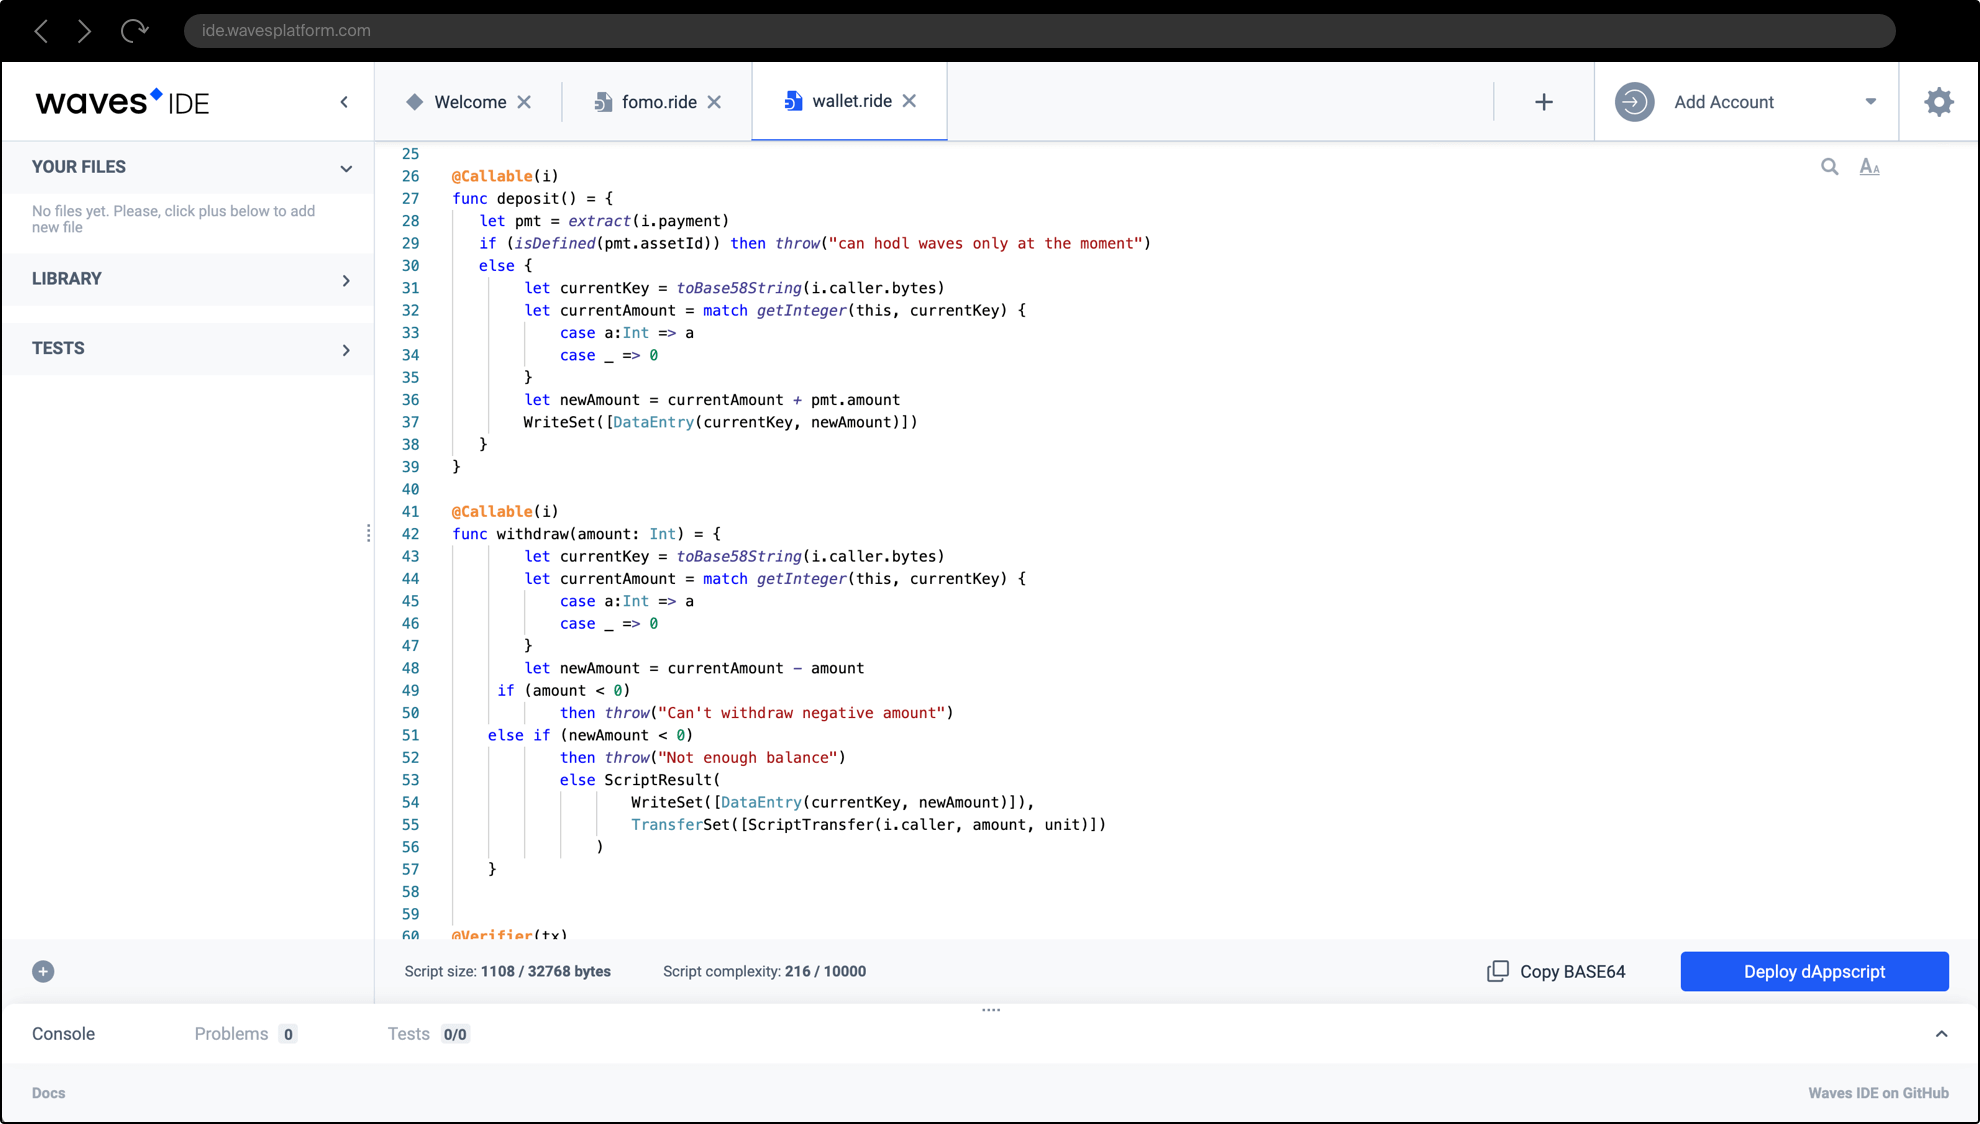Click the browser back arrow
1980x1124 pixels.
point(41,31)
